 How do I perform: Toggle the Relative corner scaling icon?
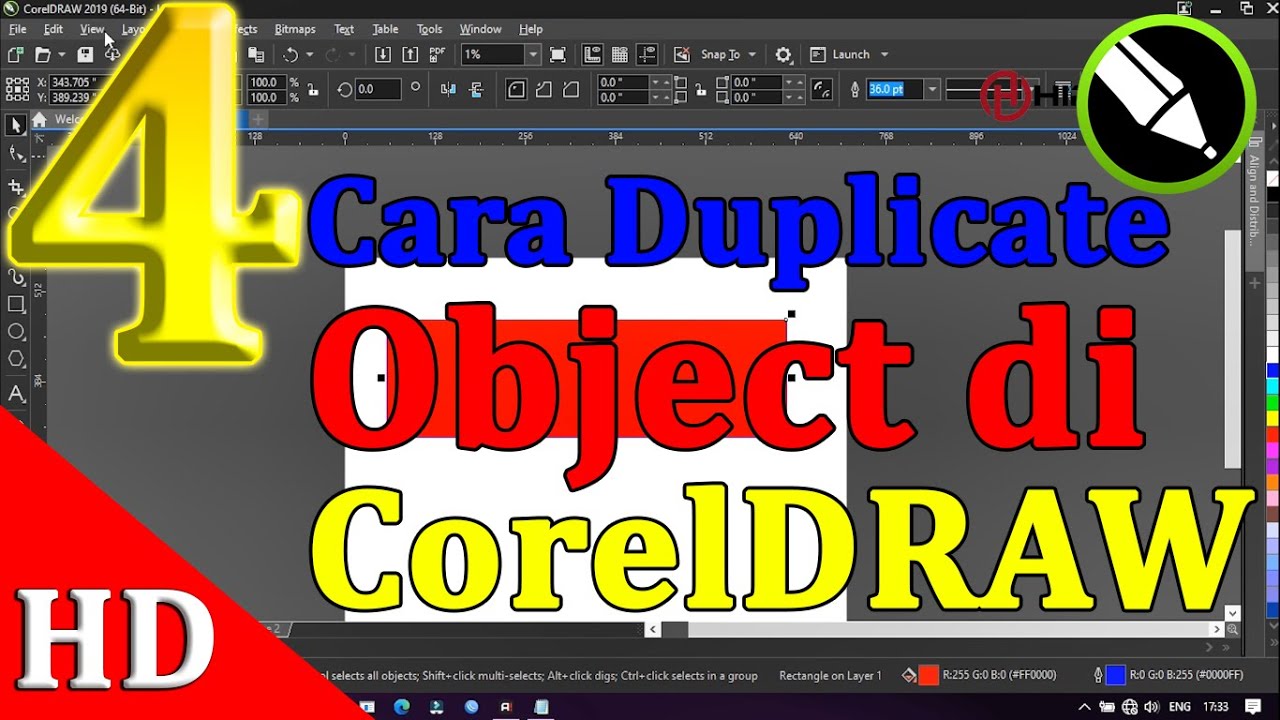[x=821, y=89]
